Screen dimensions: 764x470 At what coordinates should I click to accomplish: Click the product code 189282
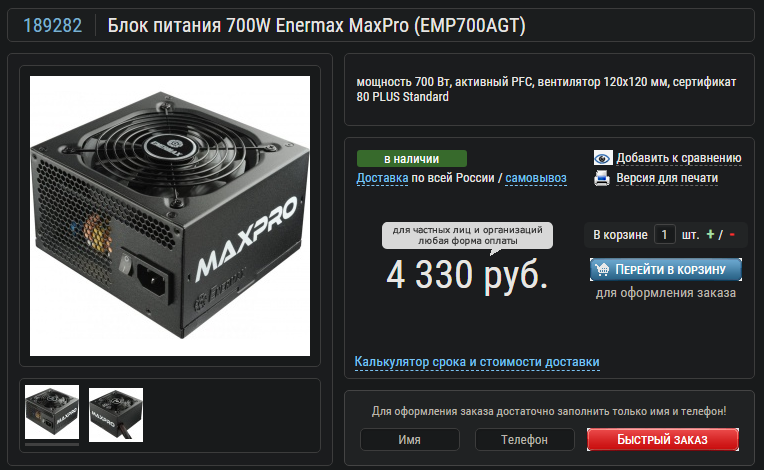pyautogui.click(x=53, y=25)
